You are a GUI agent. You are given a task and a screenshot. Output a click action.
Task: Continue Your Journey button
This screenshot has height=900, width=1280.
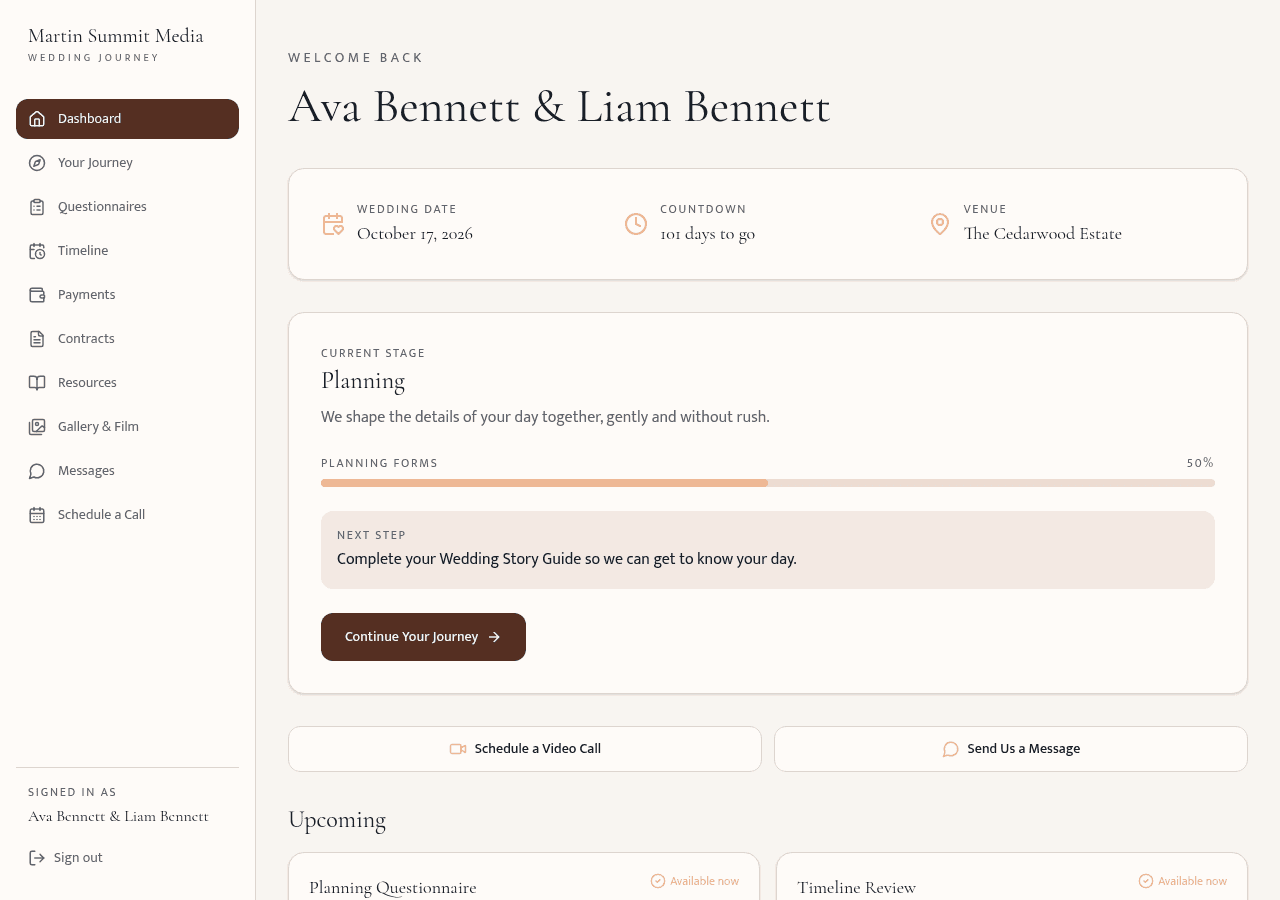point(423,637)
